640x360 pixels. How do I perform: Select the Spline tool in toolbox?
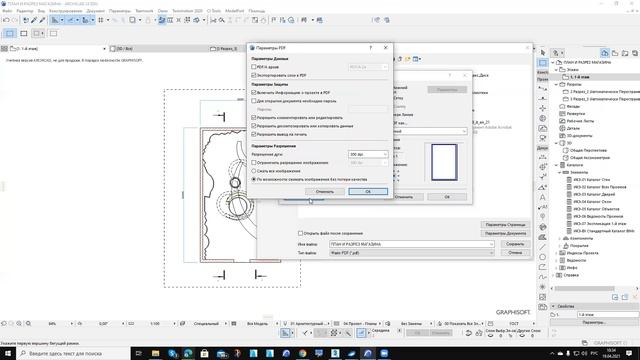point(542,277)
